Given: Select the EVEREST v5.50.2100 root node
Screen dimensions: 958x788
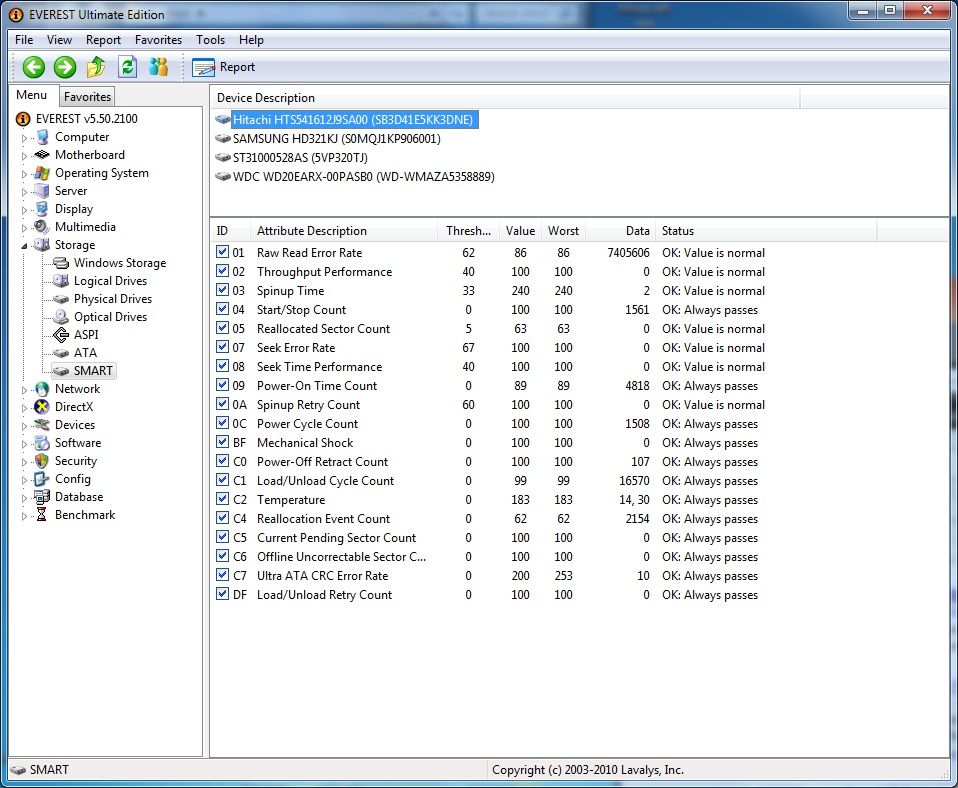Looking at the screenshot, I should tap(87, 119).
